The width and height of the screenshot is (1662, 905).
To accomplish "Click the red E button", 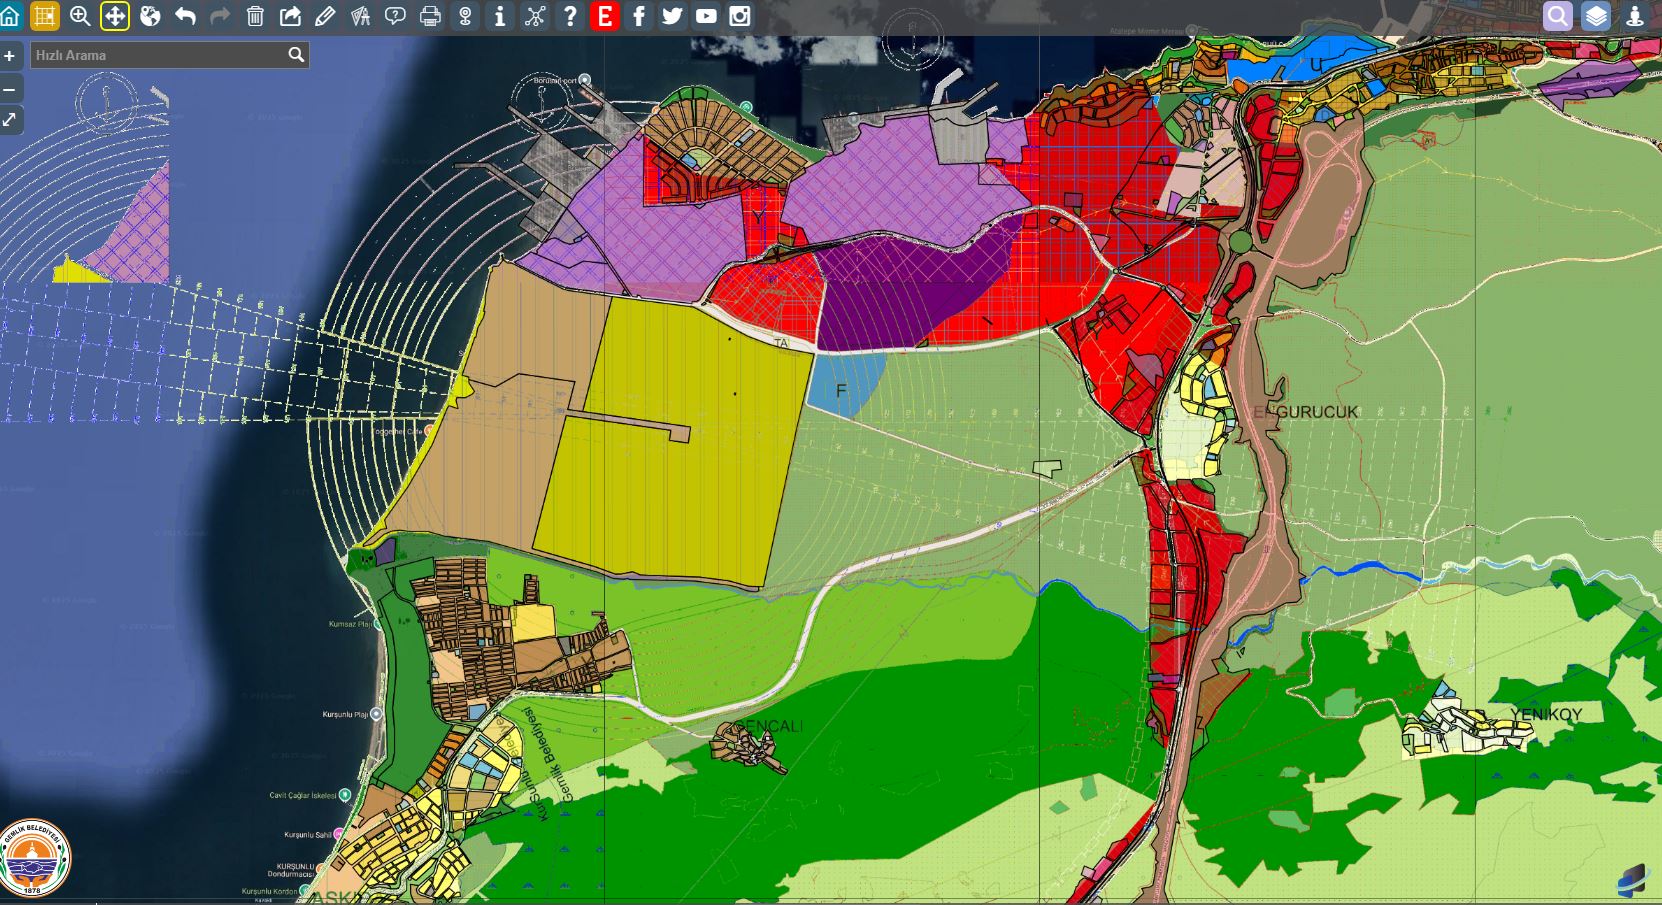I will click(604, 16).
